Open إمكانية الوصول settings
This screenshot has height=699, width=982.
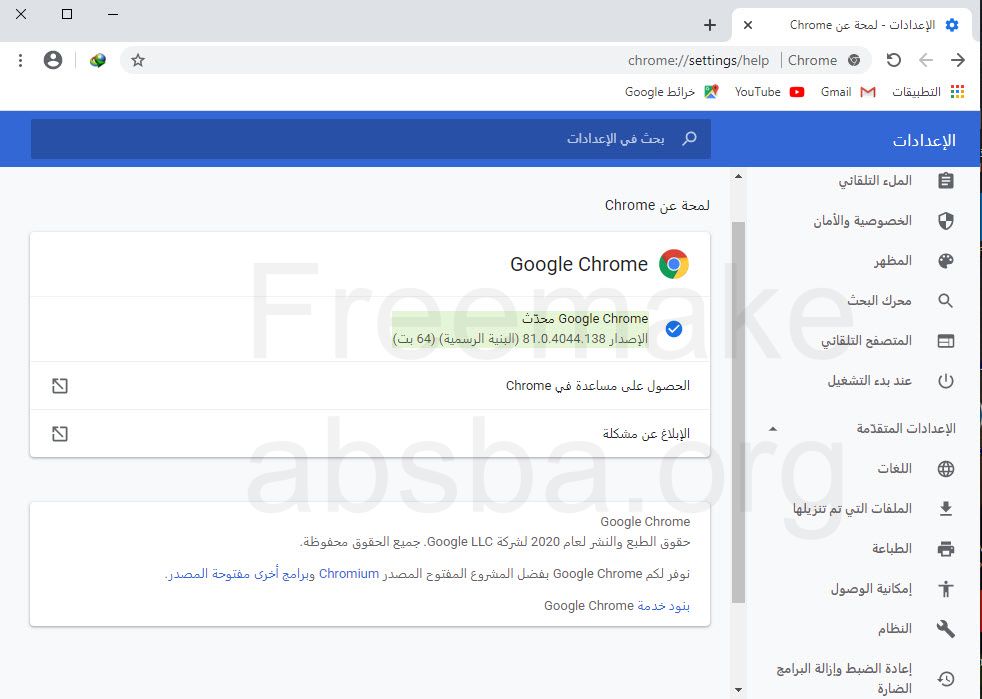click(871, 589)
